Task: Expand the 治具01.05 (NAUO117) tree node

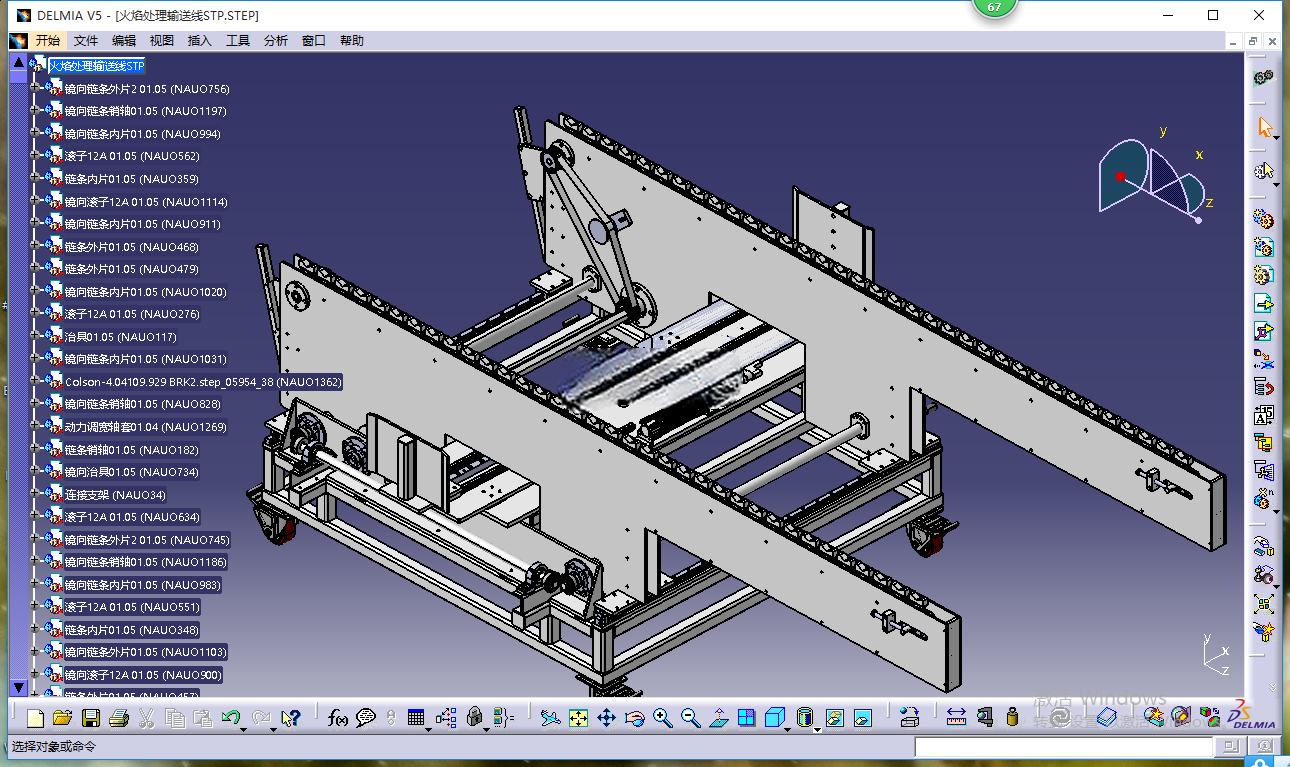Action: (x=35, y=337)
